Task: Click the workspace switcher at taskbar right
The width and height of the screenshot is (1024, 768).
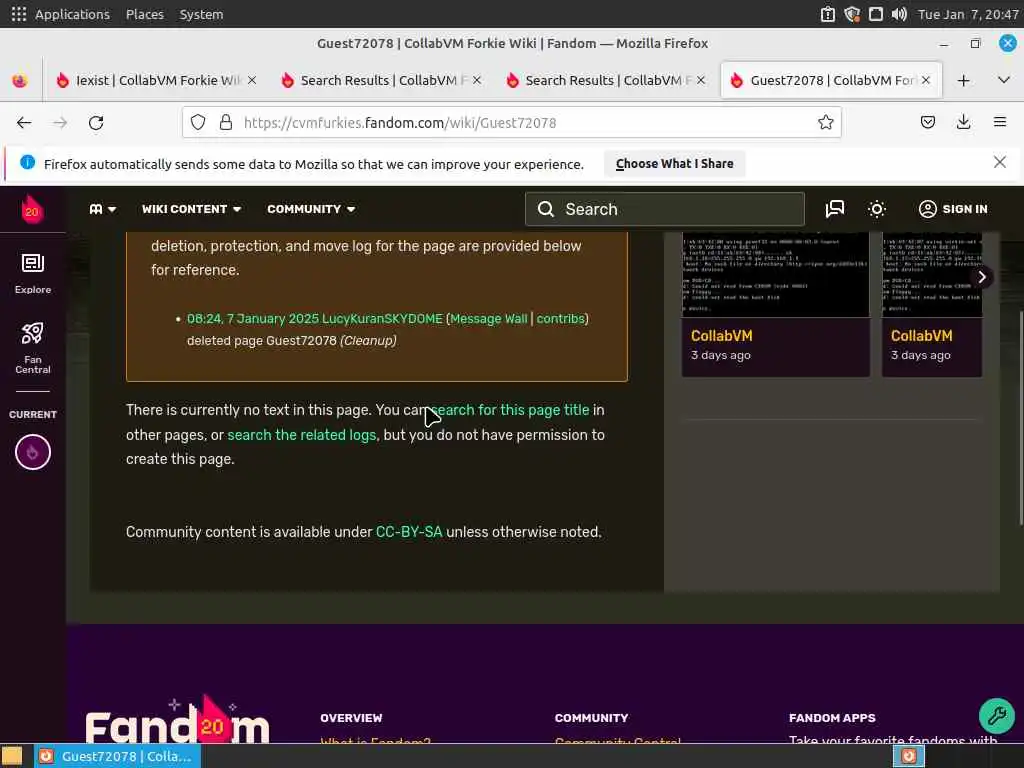Action: tap(909, 756)
